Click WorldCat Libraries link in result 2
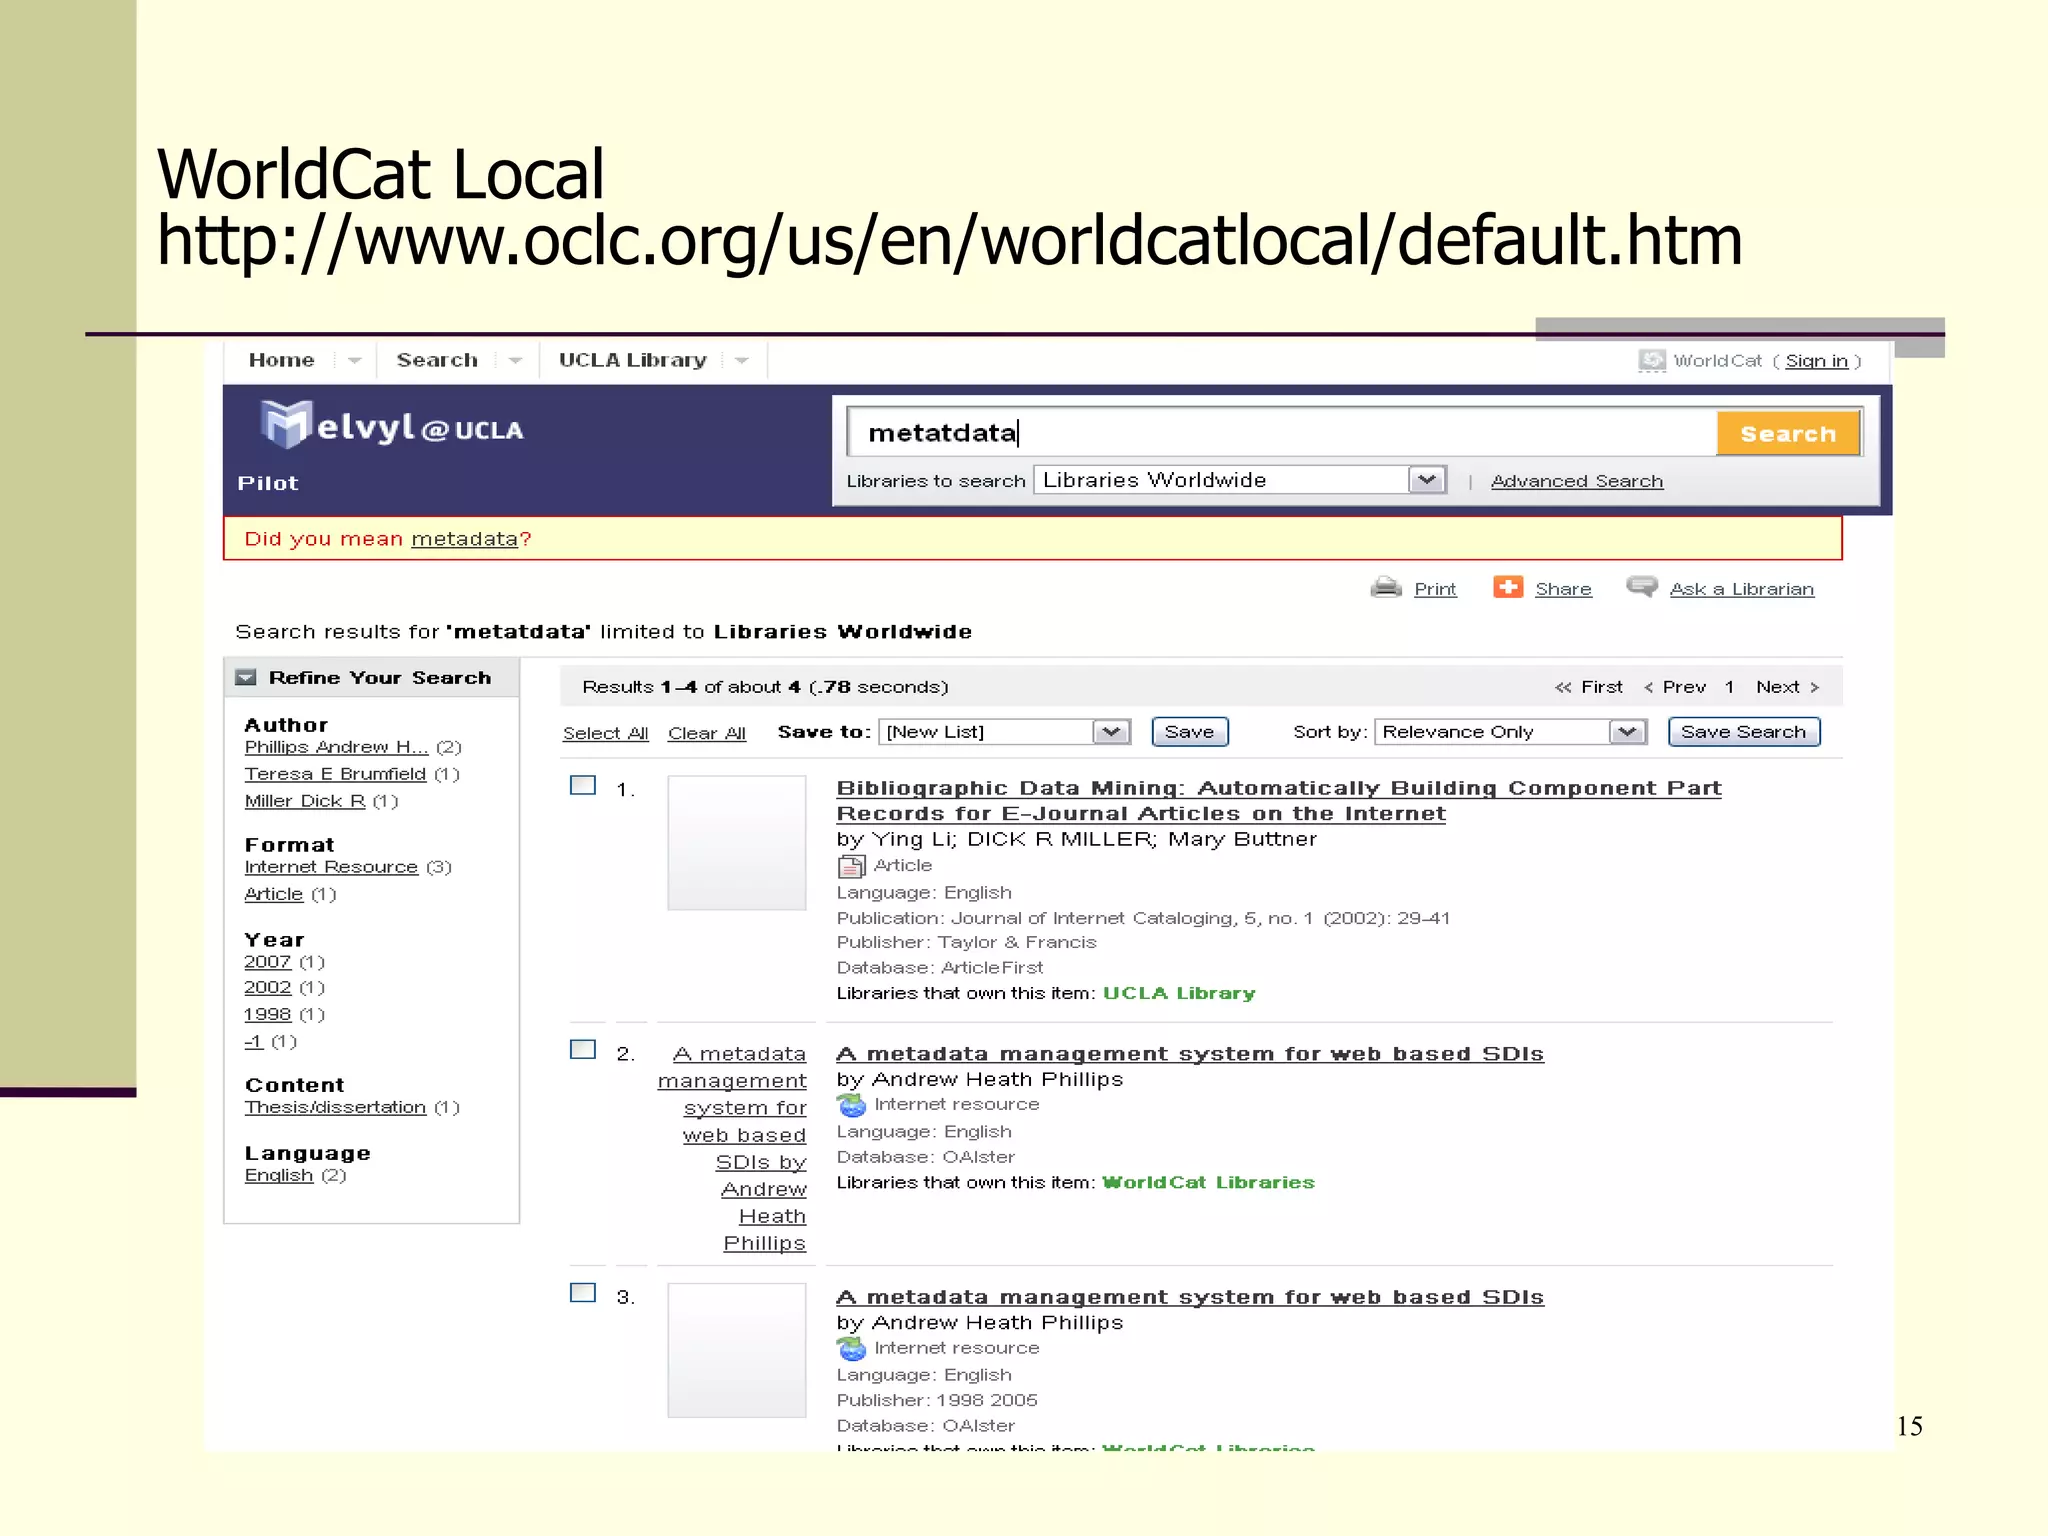The image size is (2048, 1536). (x=1208, y=1183)
